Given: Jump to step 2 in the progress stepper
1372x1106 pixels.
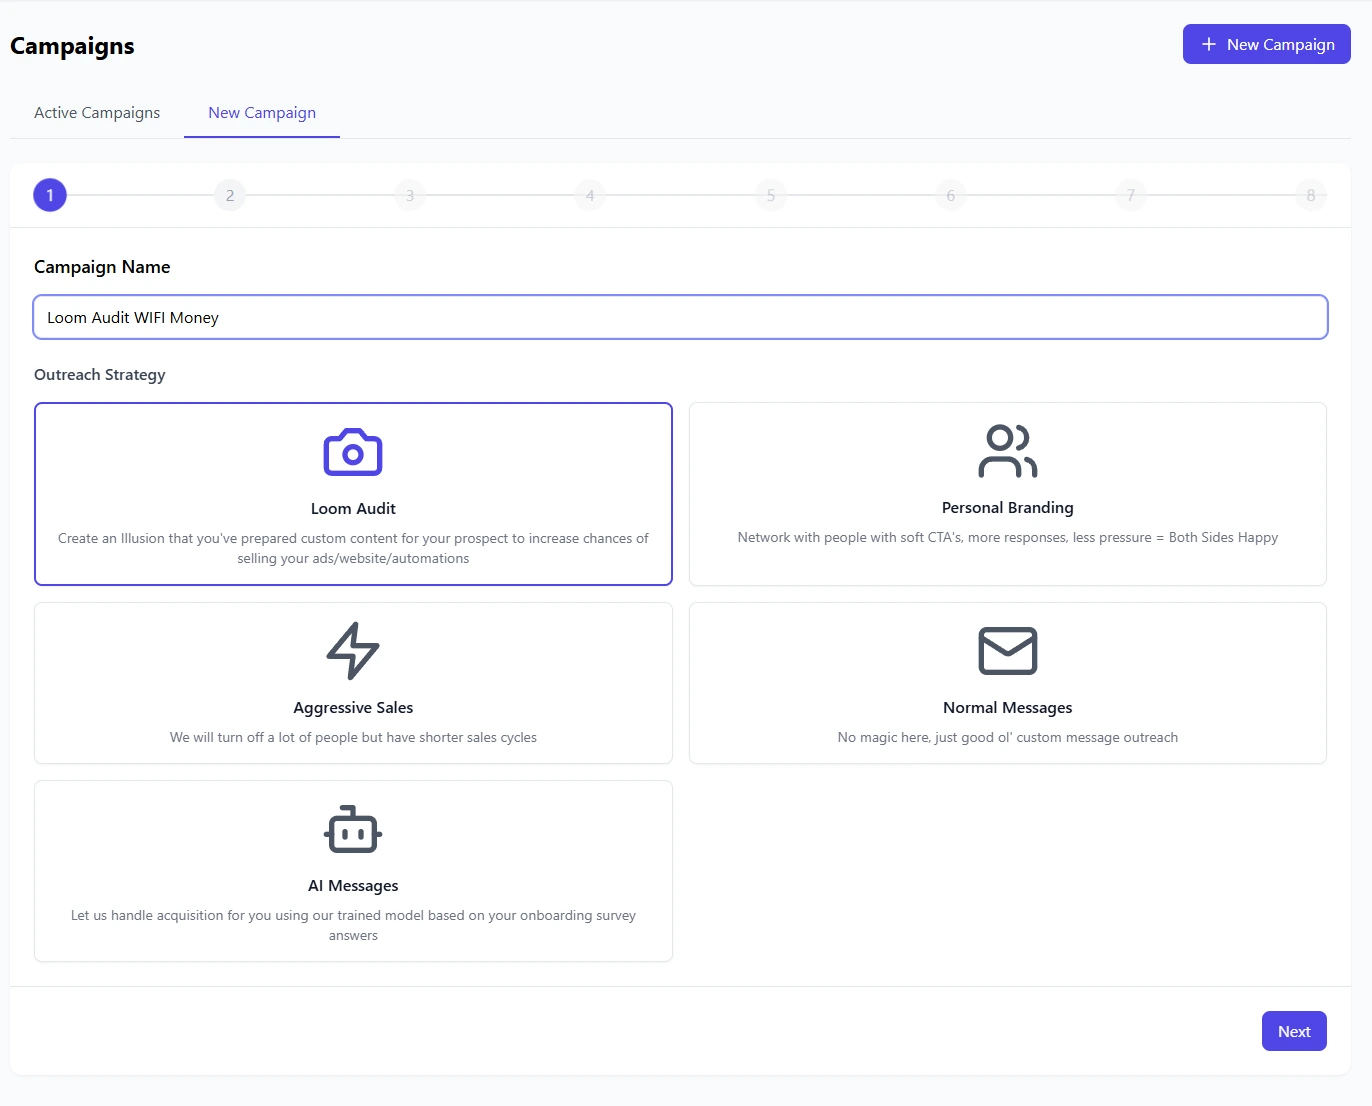Looking at the screenshot, I should coord(230,195).
